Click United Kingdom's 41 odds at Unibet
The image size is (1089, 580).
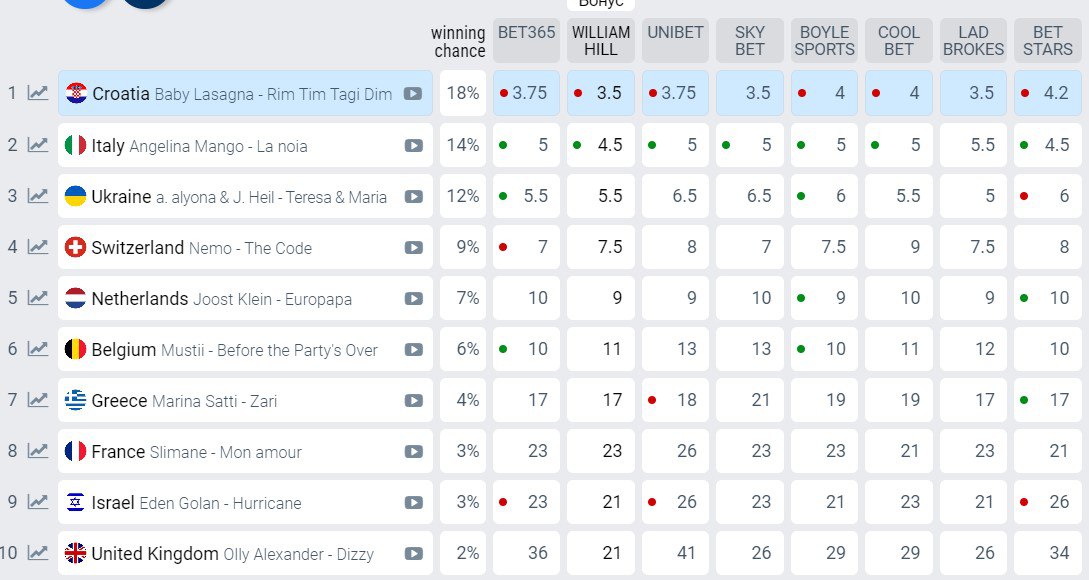[675, 553]
